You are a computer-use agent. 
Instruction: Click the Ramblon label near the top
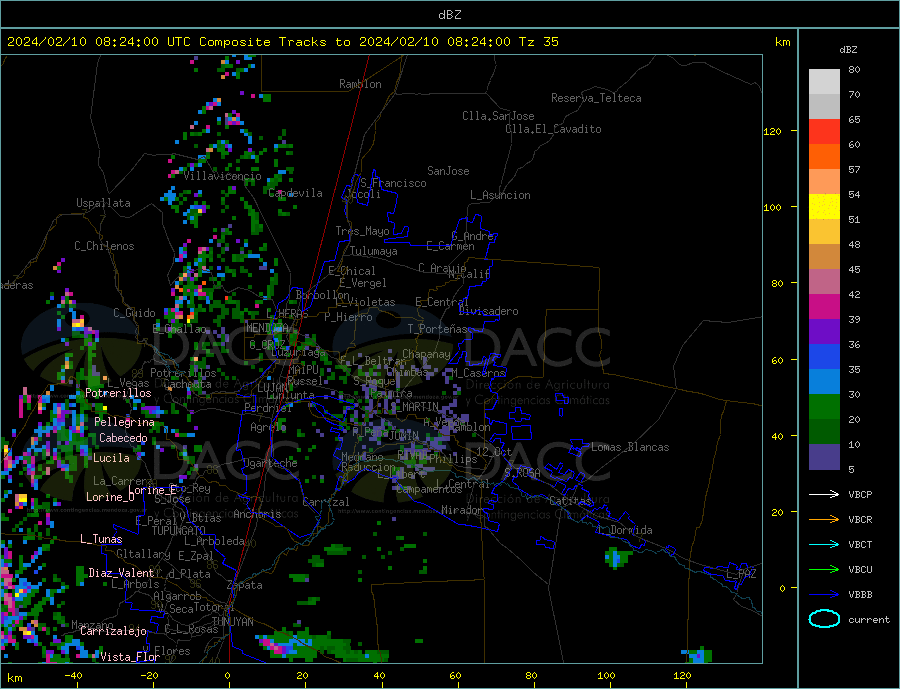360,84
